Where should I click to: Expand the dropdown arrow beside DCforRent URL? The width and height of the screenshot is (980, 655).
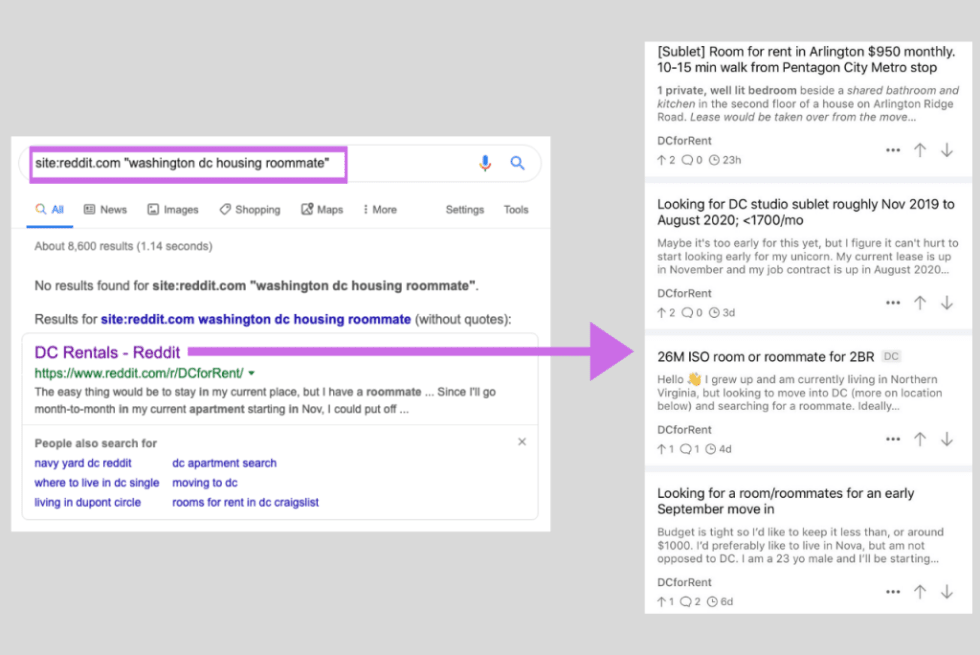(x=251, y=373)
